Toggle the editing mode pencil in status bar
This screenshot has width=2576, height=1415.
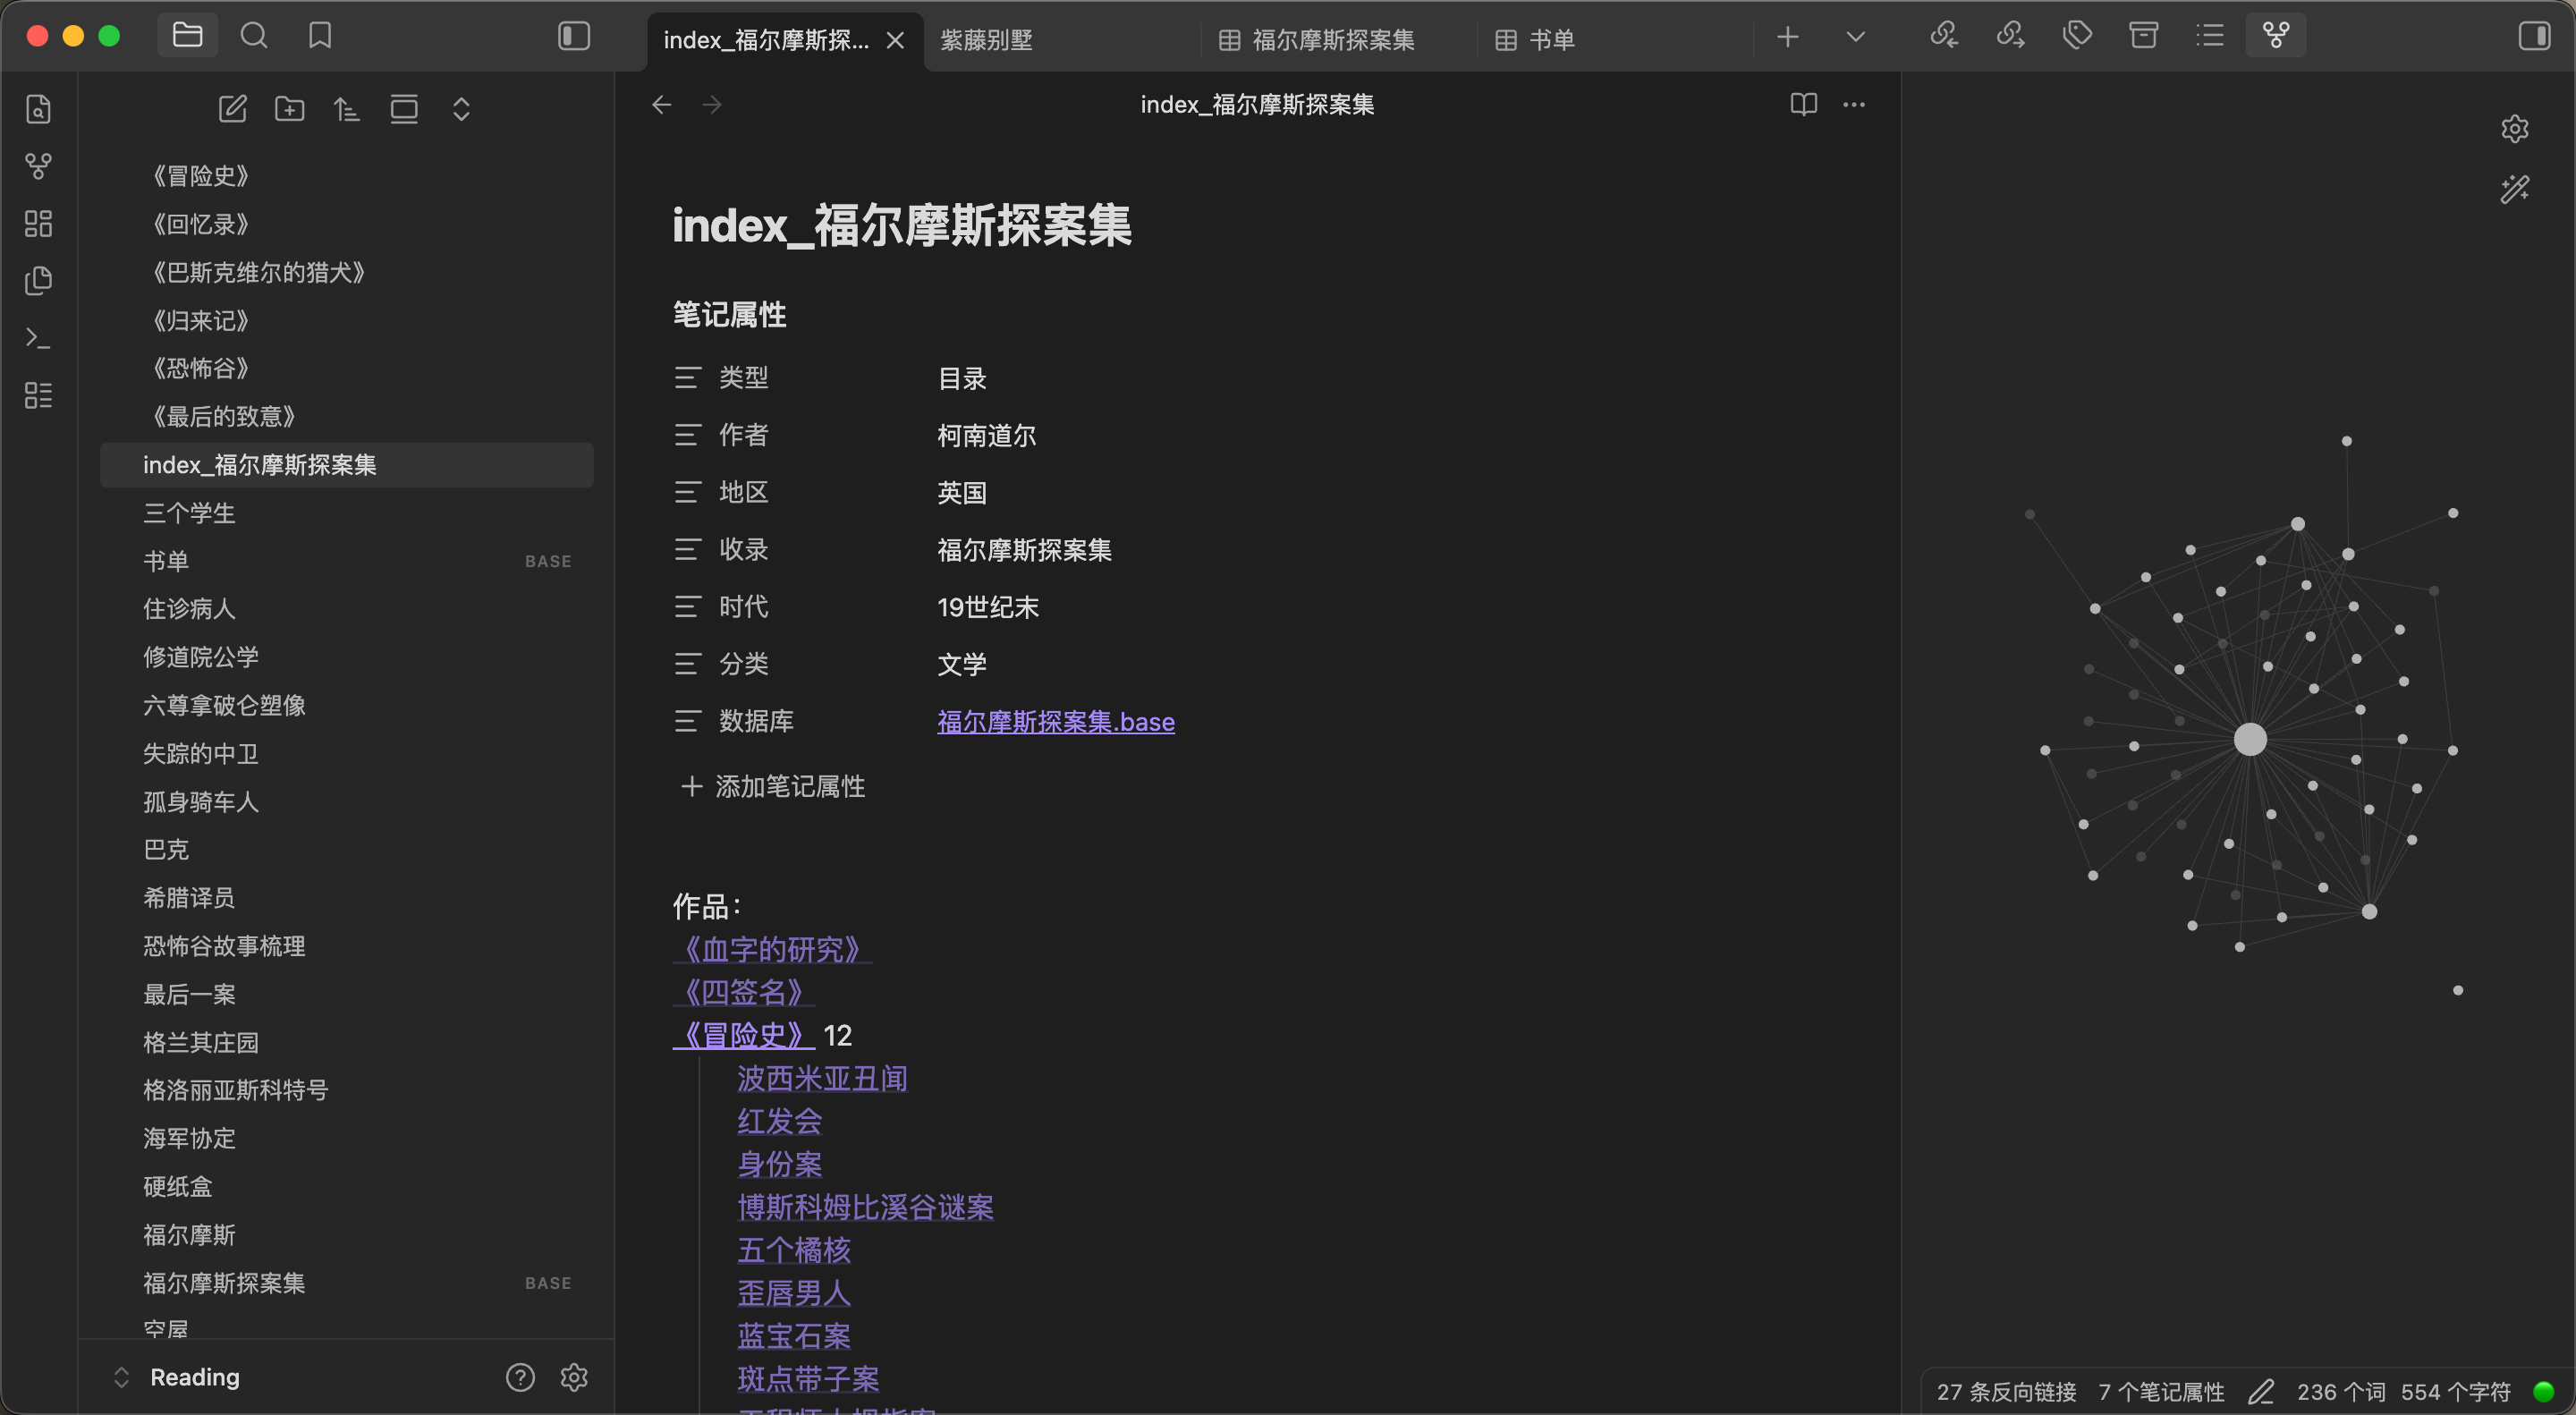[2261, 1392]
